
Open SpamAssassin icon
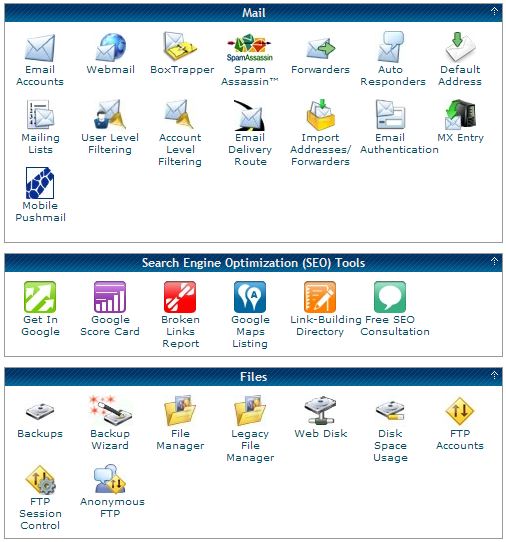250,48
